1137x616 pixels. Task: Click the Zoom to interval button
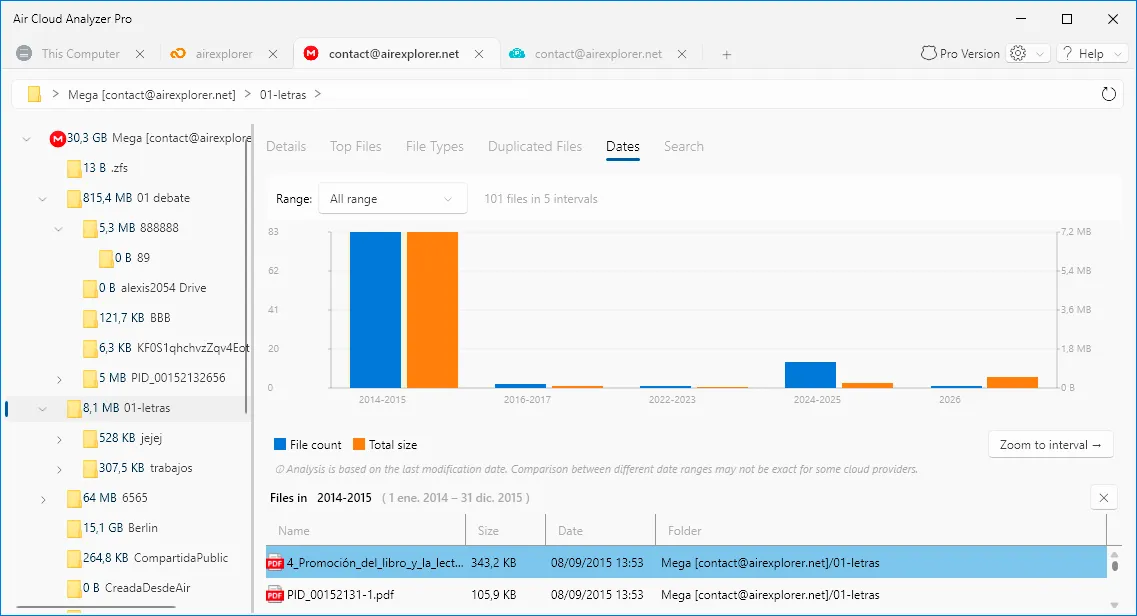coord(1050,444)
